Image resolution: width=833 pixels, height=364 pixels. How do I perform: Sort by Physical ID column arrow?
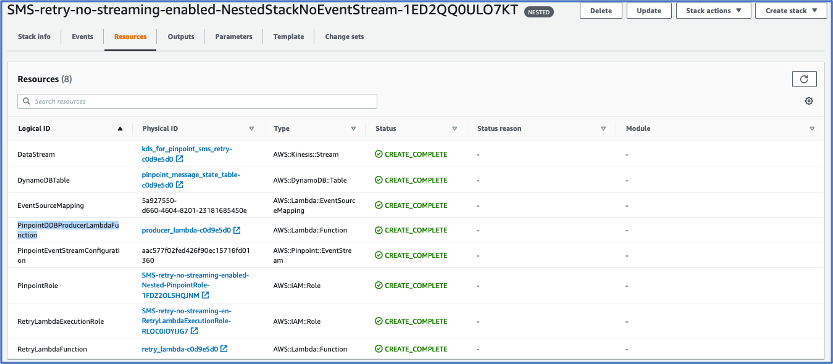click(x=251, y=129)
